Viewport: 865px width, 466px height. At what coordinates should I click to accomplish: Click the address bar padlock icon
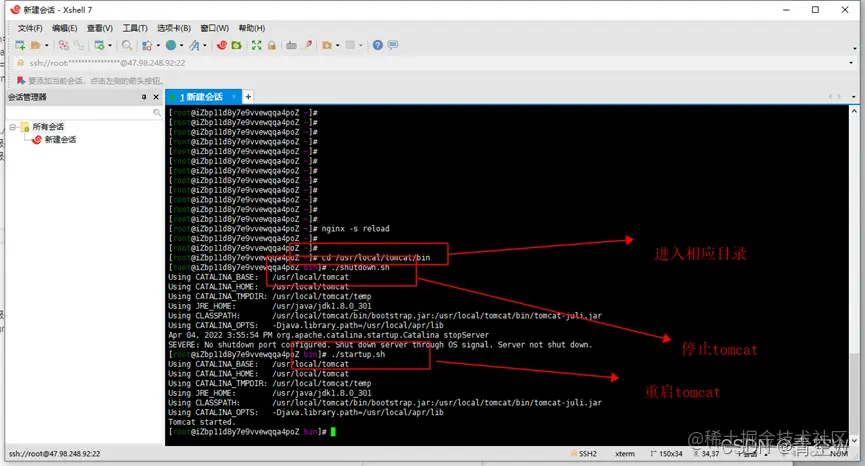pos(21,63)
